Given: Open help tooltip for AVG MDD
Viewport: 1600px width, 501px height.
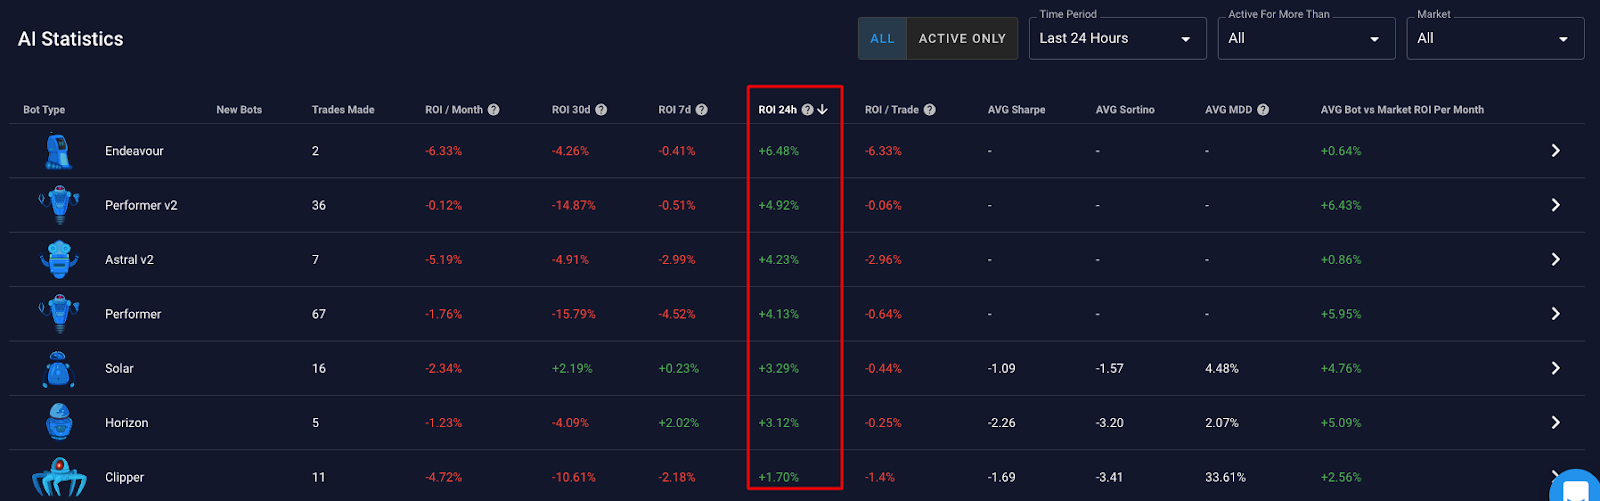Looking at the screenshot, I should [1263, 110].
